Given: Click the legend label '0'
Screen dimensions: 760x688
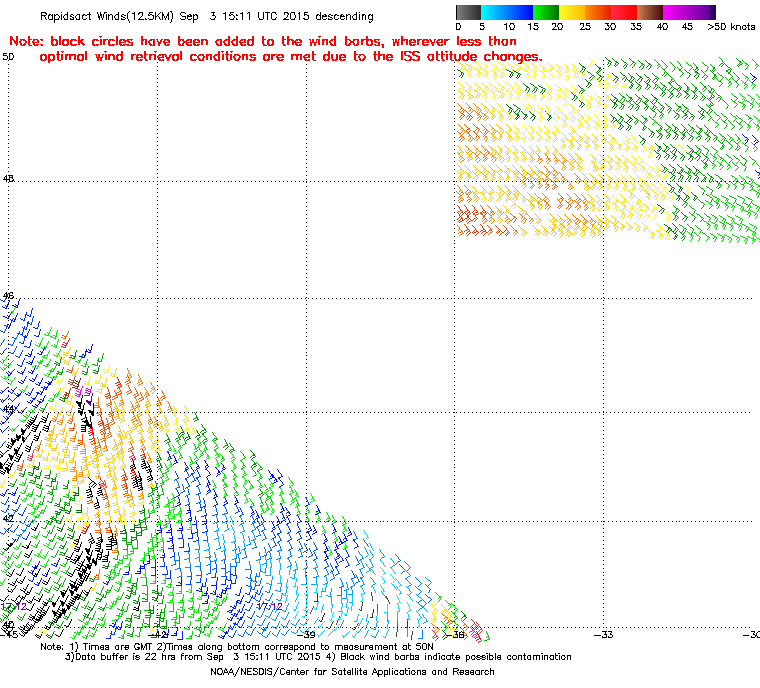Looking at the screenshot, I should (x=459, y=27).
